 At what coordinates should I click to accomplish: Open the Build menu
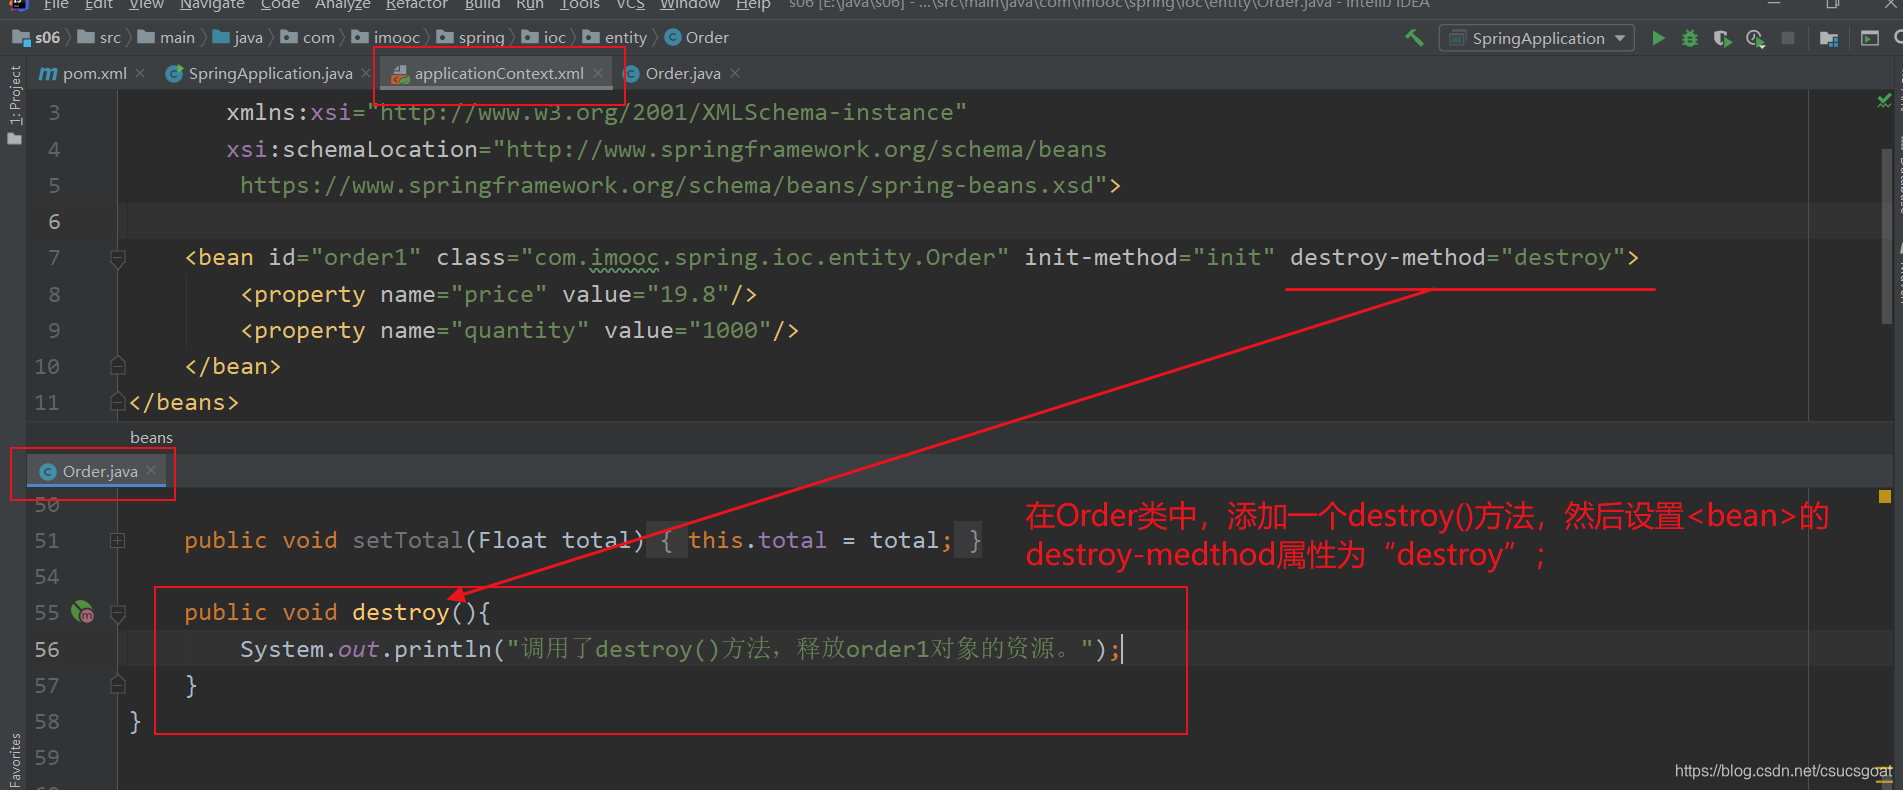pyautogui.click(x=482, y=5)
